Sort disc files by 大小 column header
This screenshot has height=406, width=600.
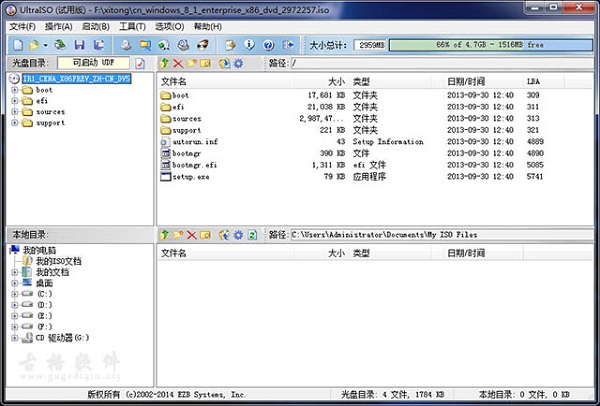pos(321,82)
